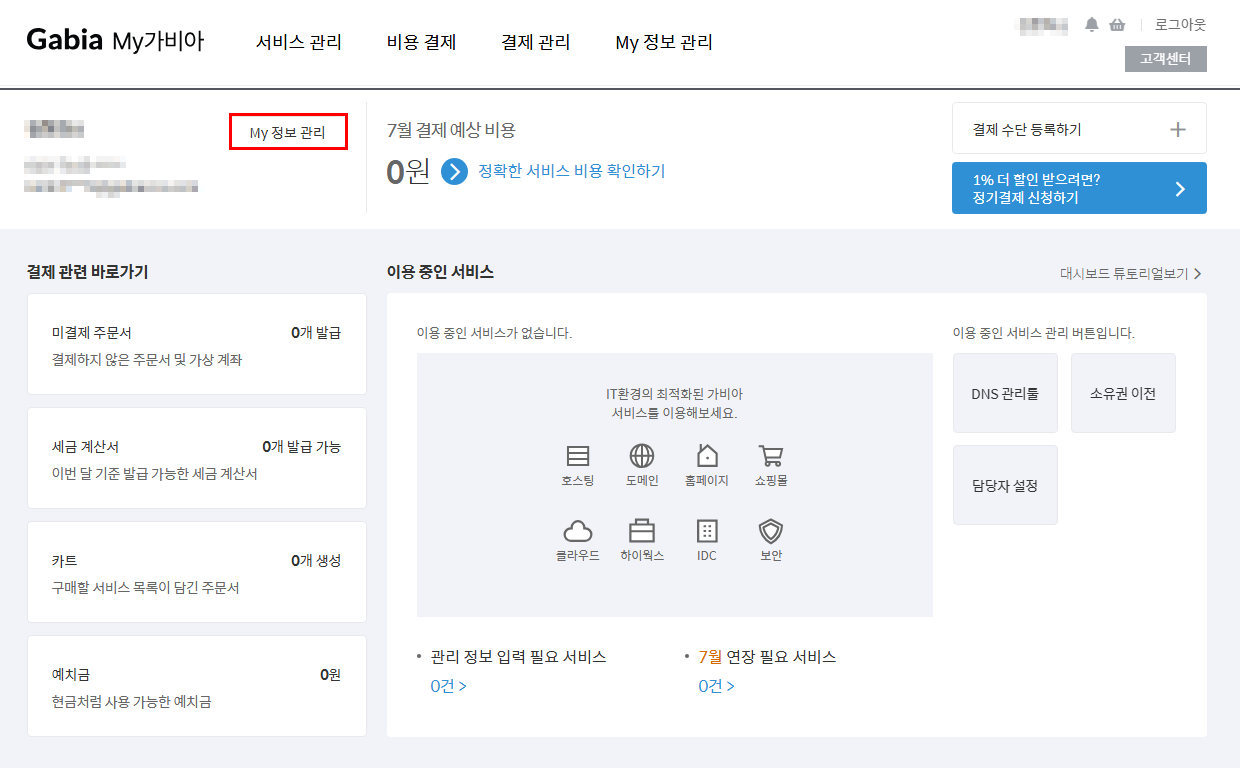Image resolution: width=1240 pixels, height=775 pixels.
Task: Select the homepage house icon
Action: (707, 457)
